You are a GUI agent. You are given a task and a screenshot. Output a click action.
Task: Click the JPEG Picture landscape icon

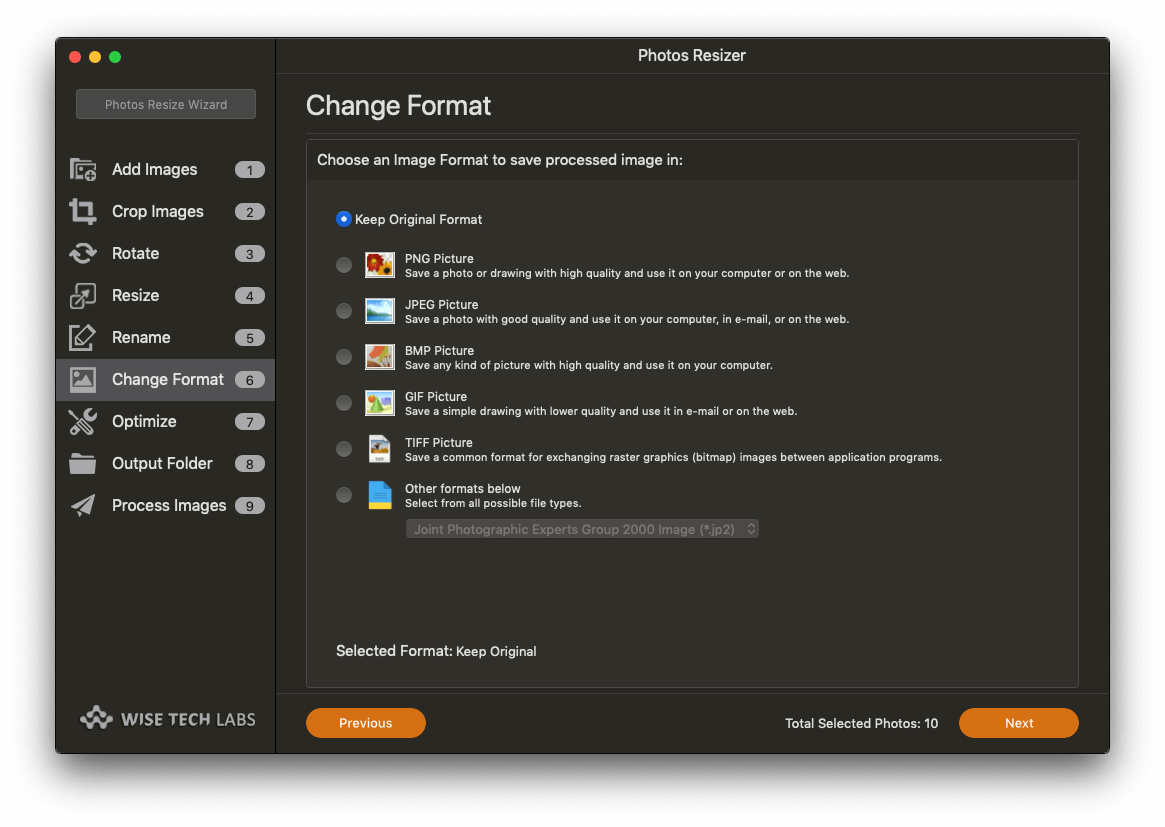coord(380,311)
